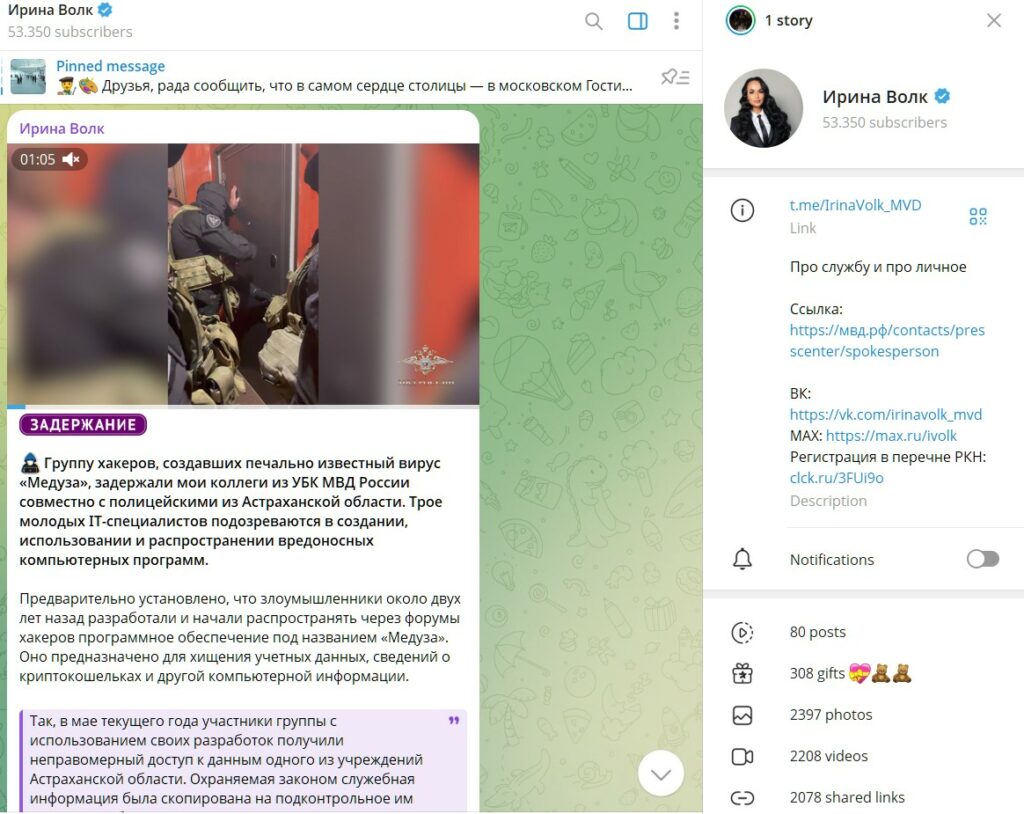Image resolution: width=1024 pixels, height=814 pixels.
Task: Expand the quoted text block quote icon
Action: click(x=454, y=721)
